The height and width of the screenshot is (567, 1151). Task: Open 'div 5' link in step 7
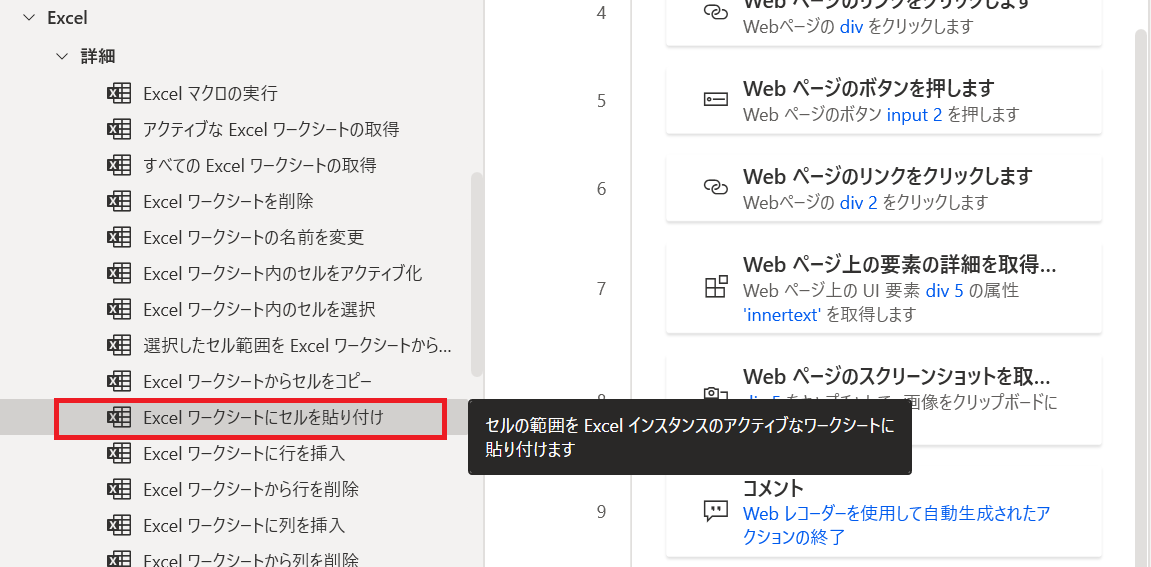click(x=944, y=291)
